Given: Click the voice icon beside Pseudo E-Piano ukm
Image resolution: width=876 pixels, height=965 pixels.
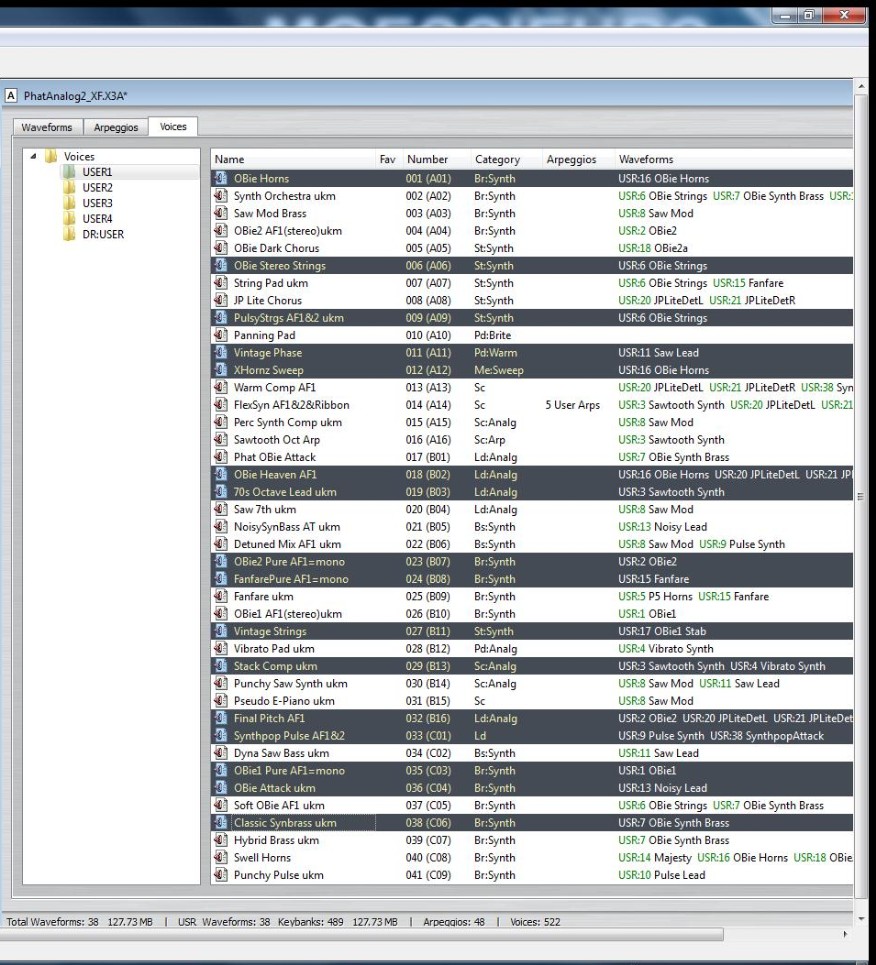Looking at the screenshot, I should point(220,701).
